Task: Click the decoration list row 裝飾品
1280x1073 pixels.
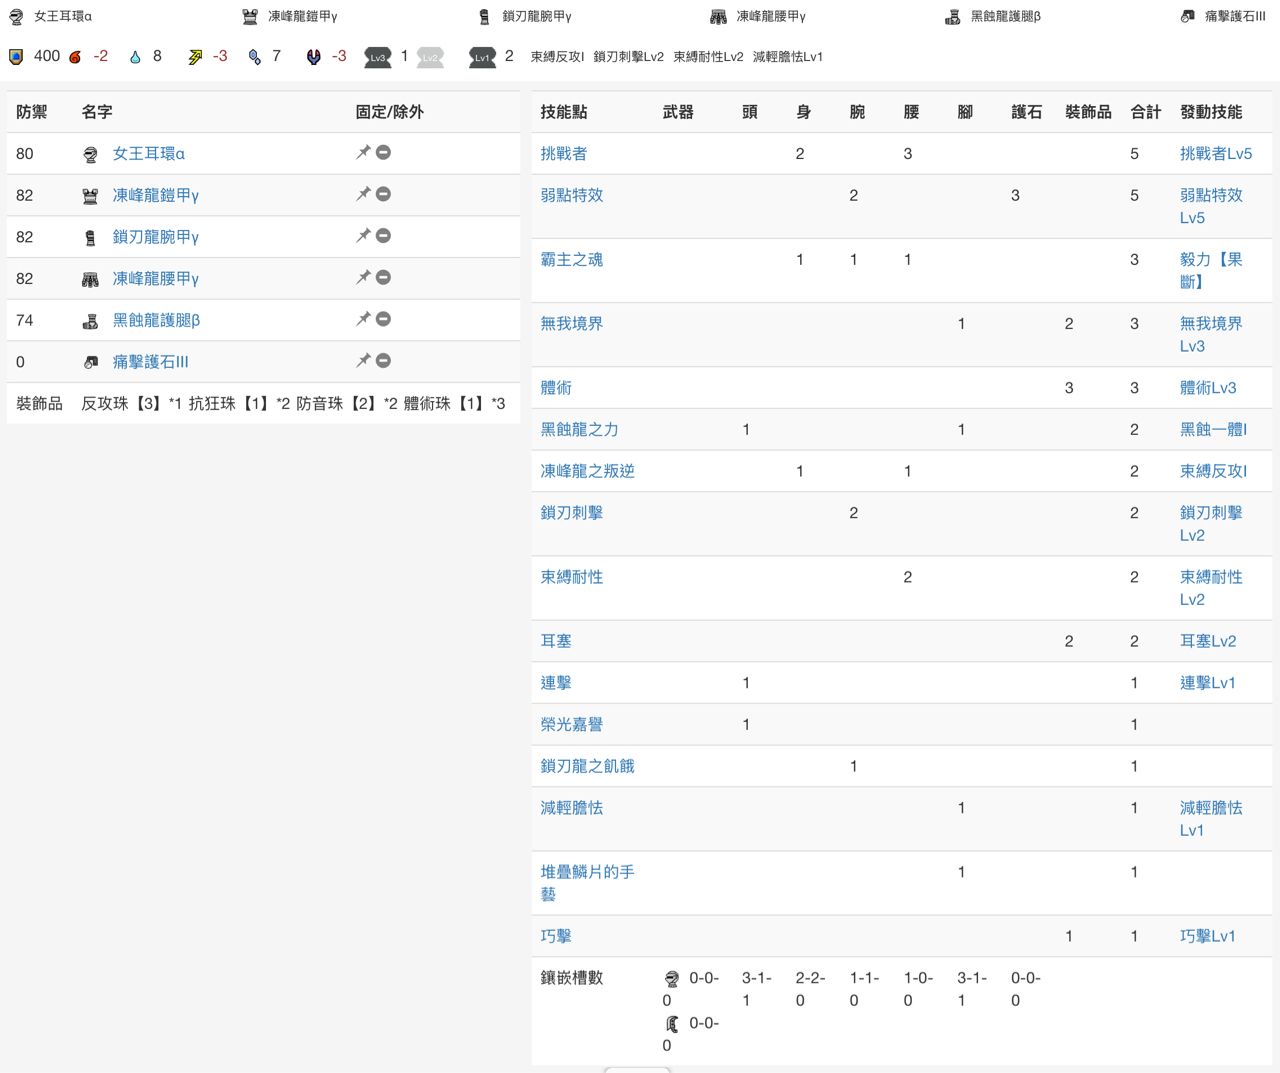Action: (x=262, y=403)
